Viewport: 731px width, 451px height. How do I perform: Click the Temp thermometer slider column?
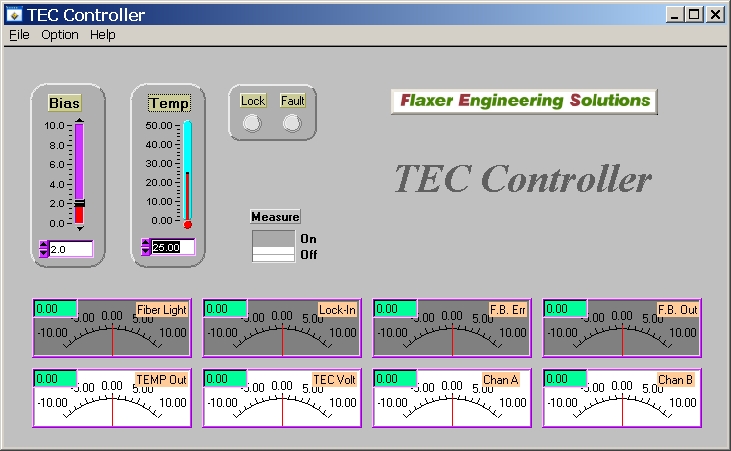point(187,170)
